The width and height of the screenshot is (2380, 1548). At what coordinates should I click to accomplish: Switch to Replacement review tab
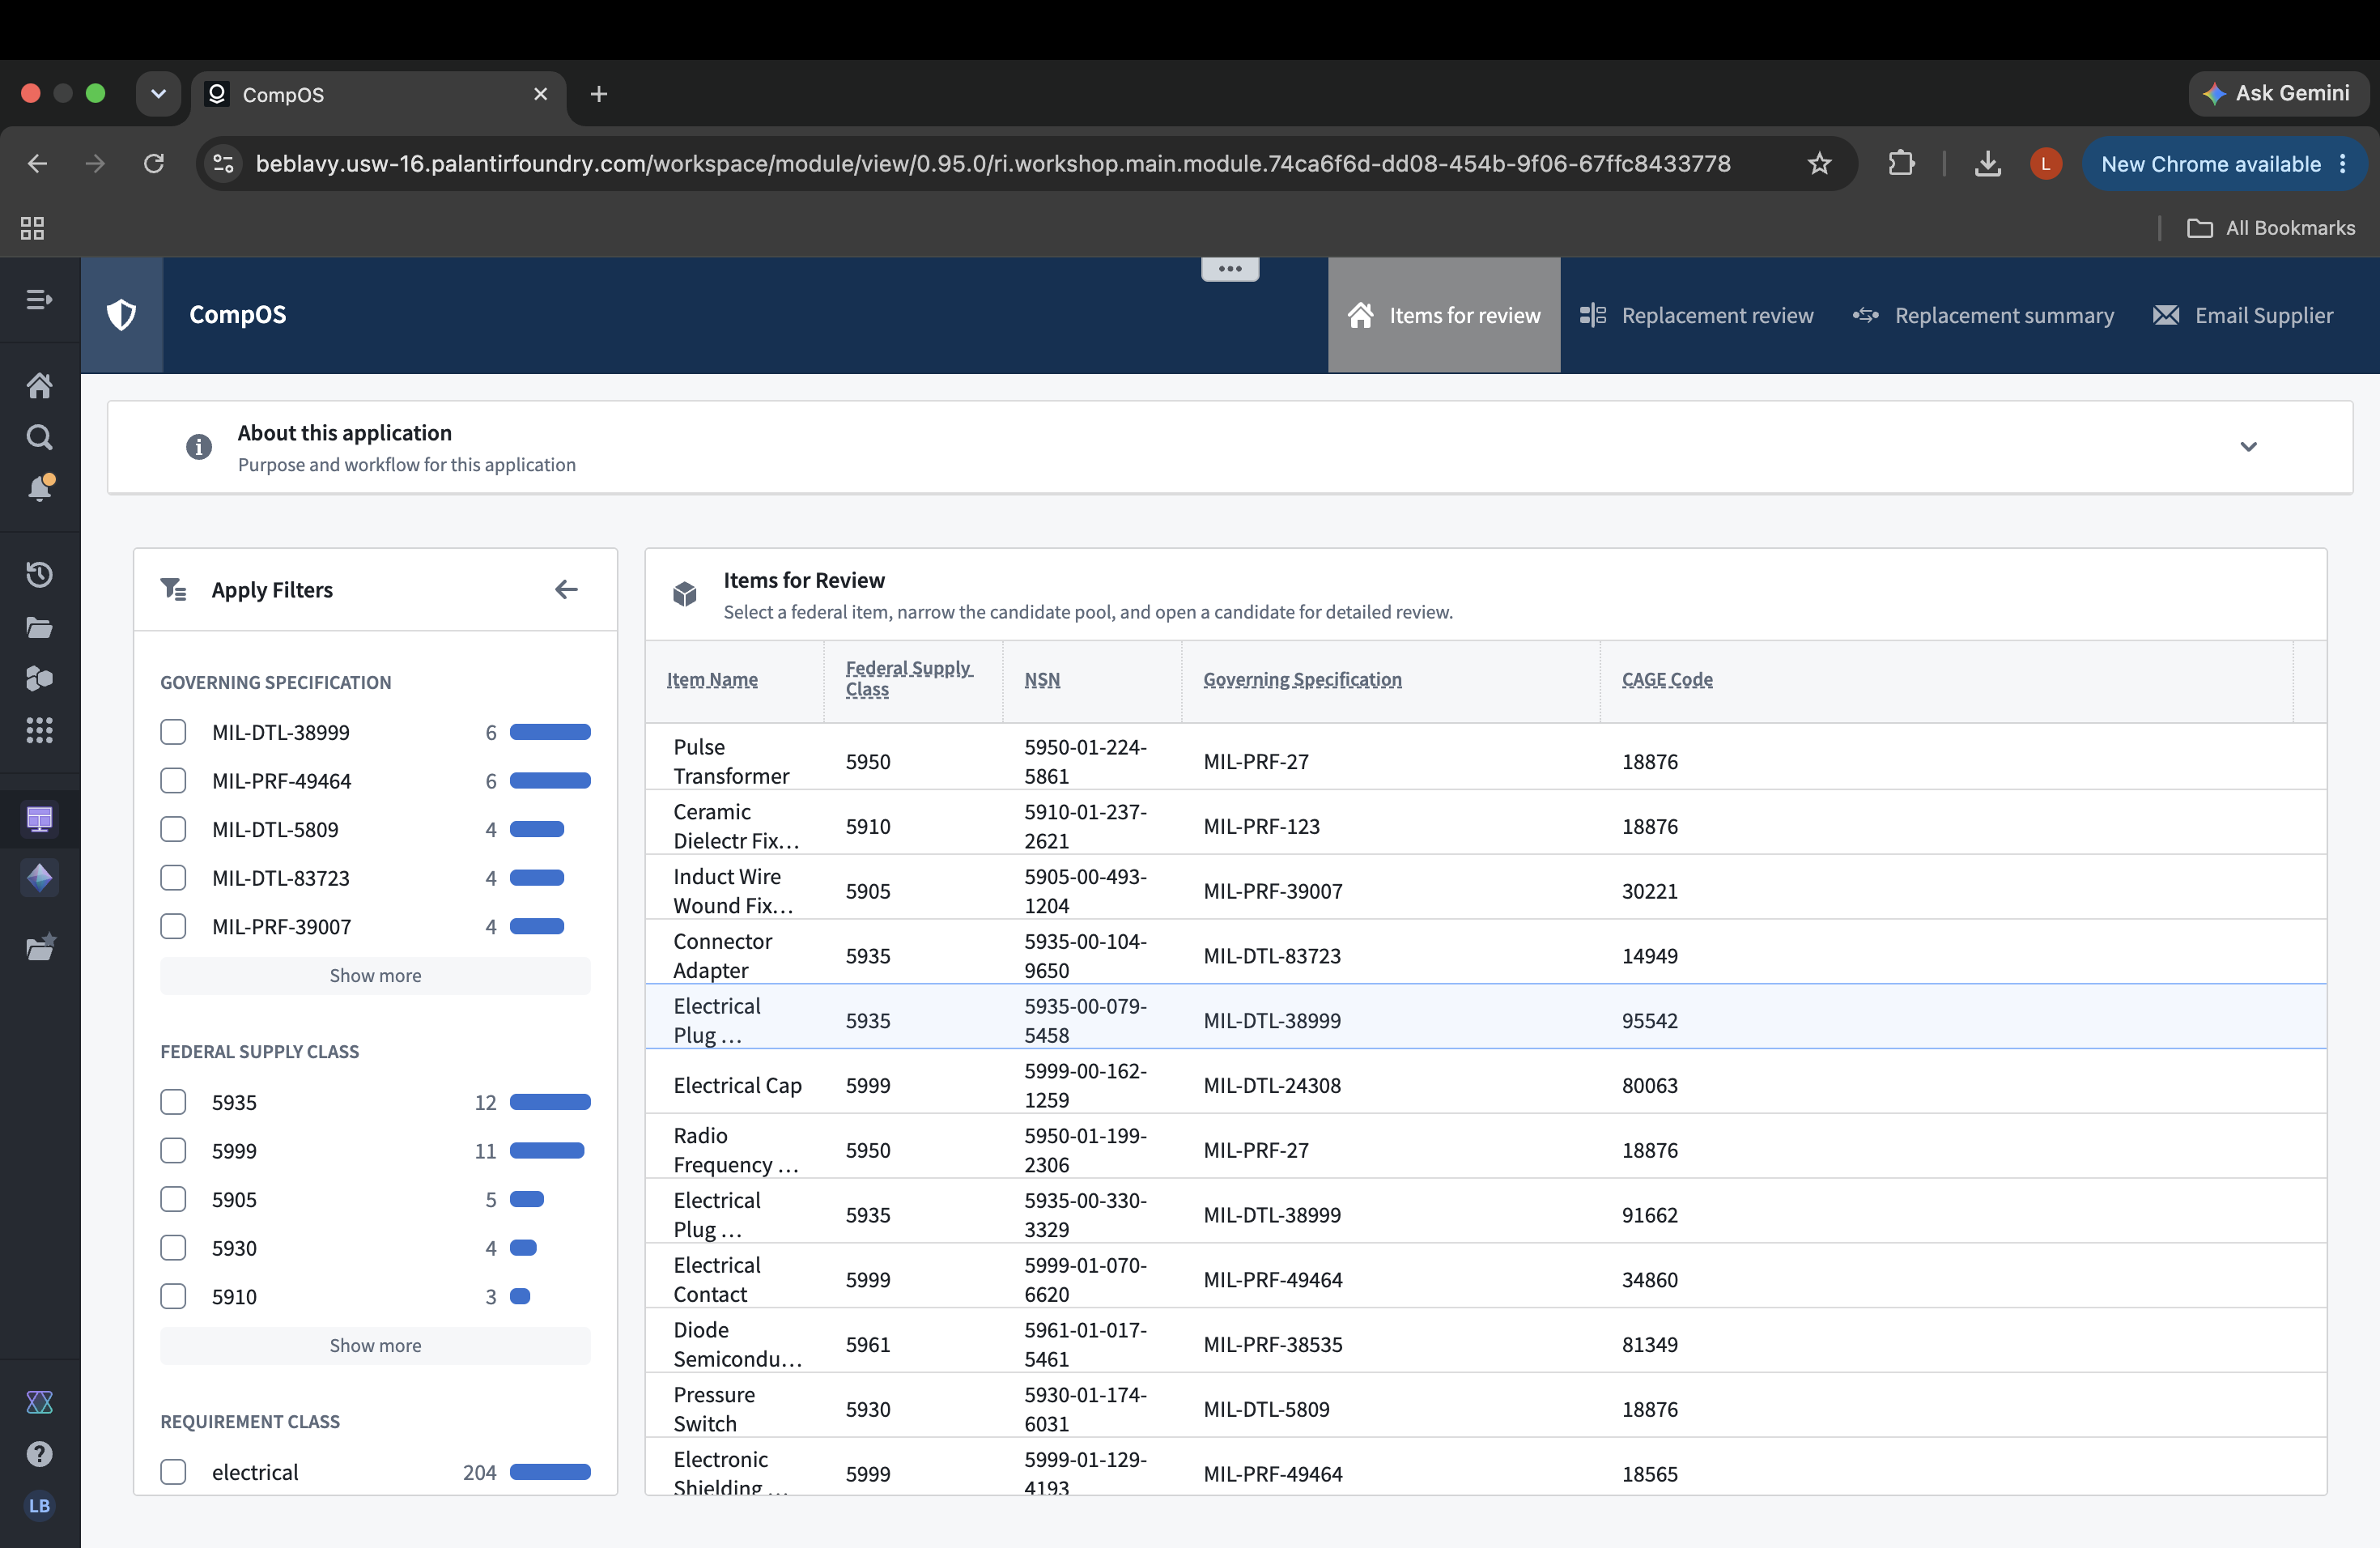pos(1696,315)
